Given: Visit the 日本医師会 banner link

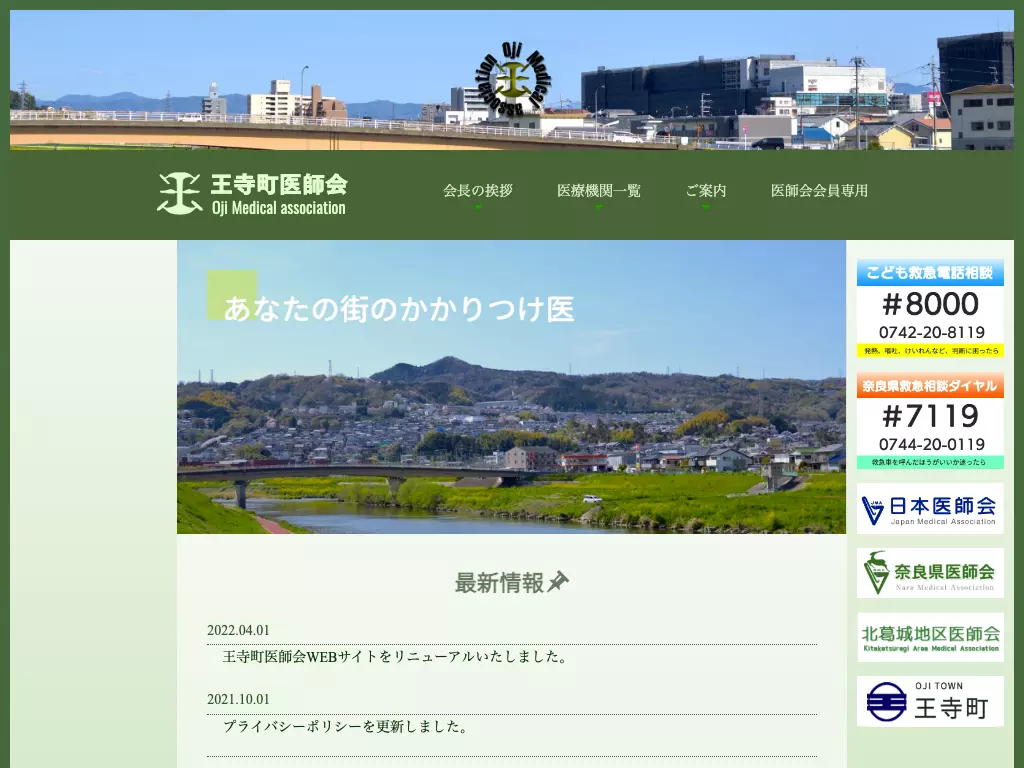Looking at the screenshot, I should (x=930, y=509).
